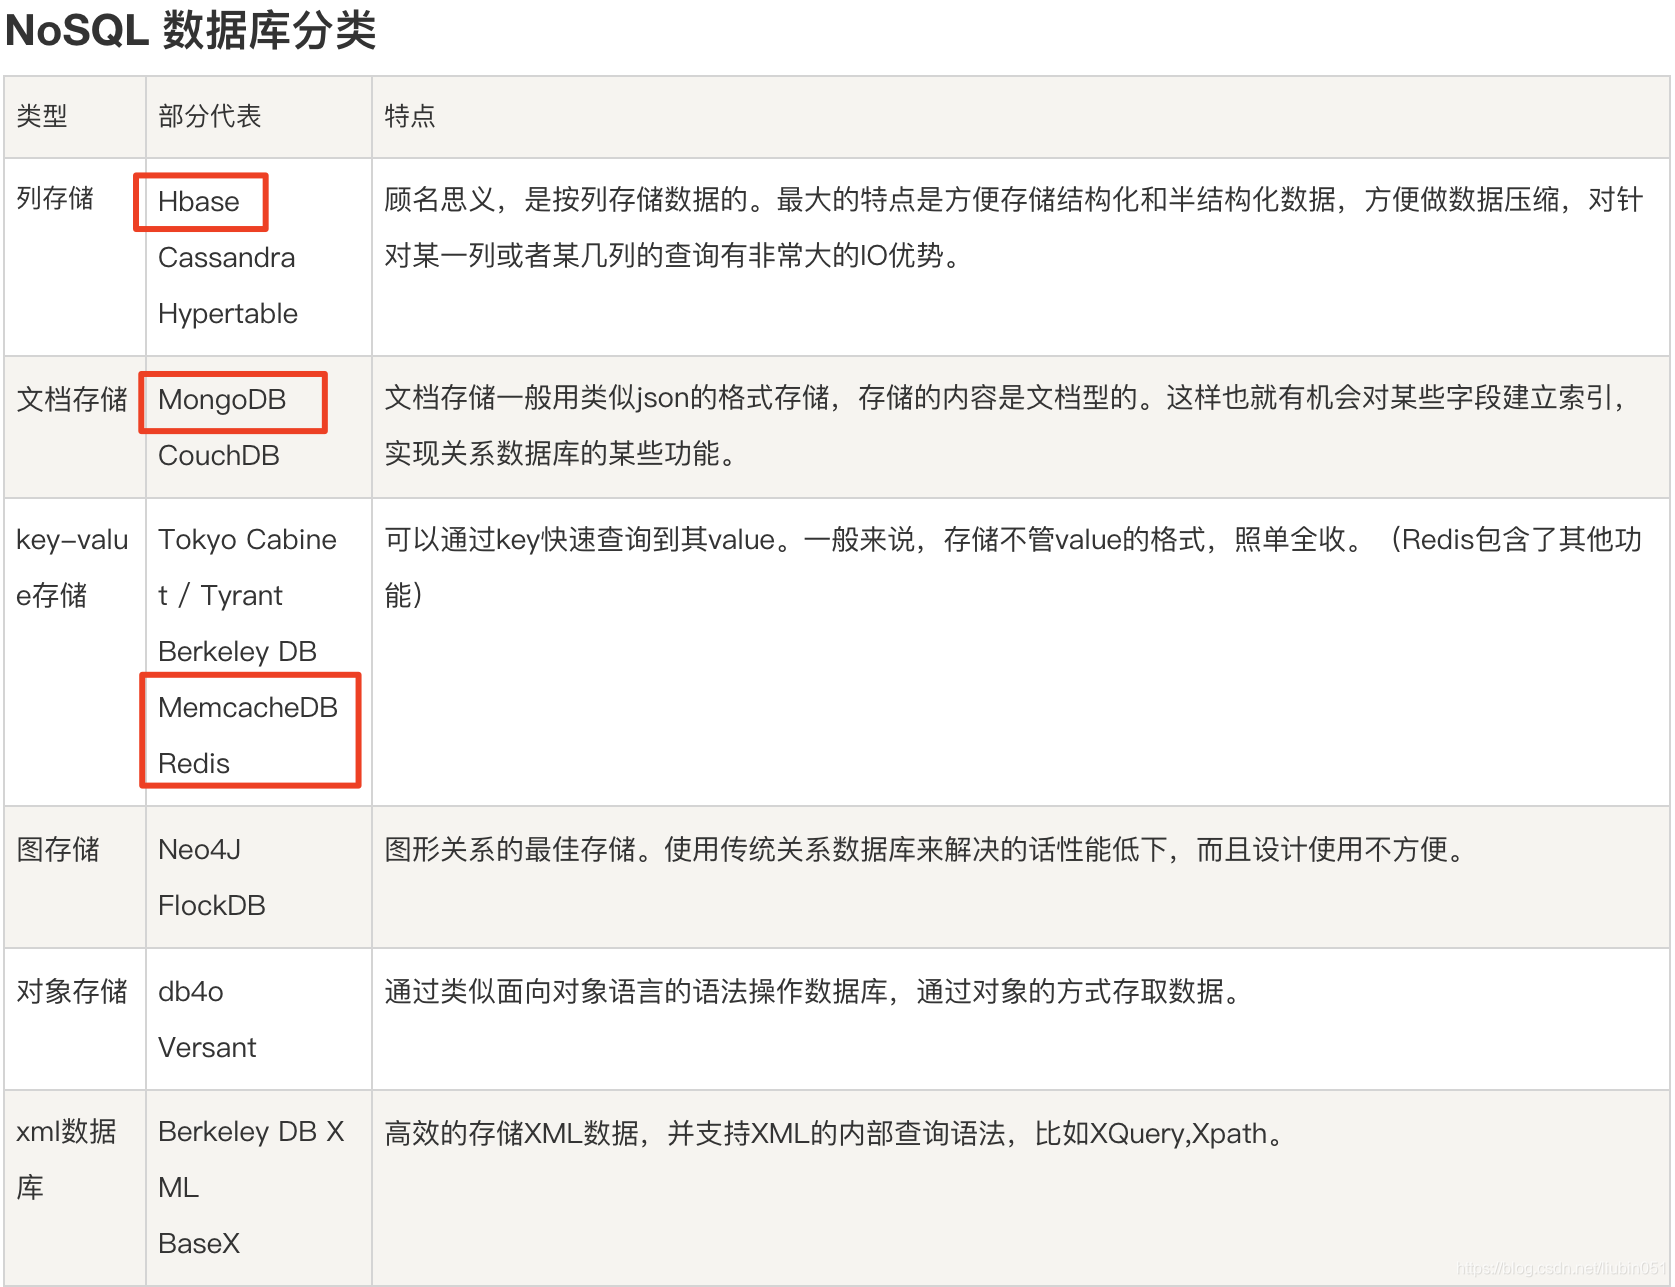Viewport: 1675px width, 1287px height.
Task: Select the '类型' column header
Action: 42,116
